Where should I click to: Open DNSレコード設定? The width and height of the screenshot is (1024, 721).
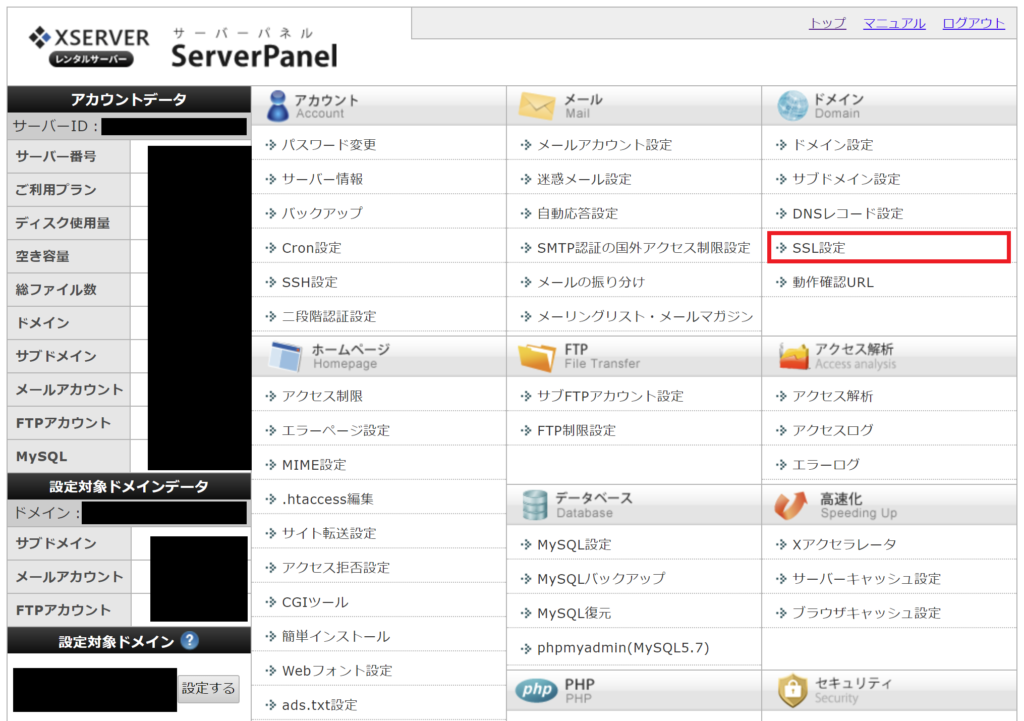[x=848, y=214]
